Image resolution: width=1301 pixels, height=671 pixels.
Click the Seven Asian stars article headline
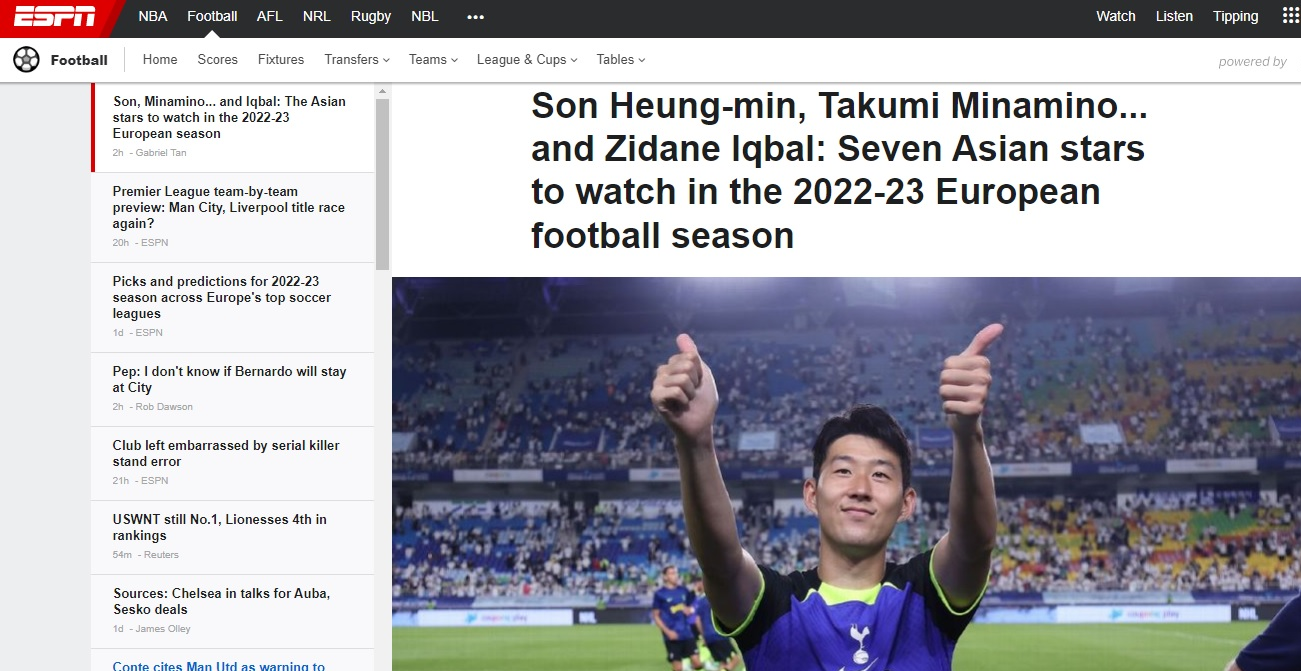[839, 170]
